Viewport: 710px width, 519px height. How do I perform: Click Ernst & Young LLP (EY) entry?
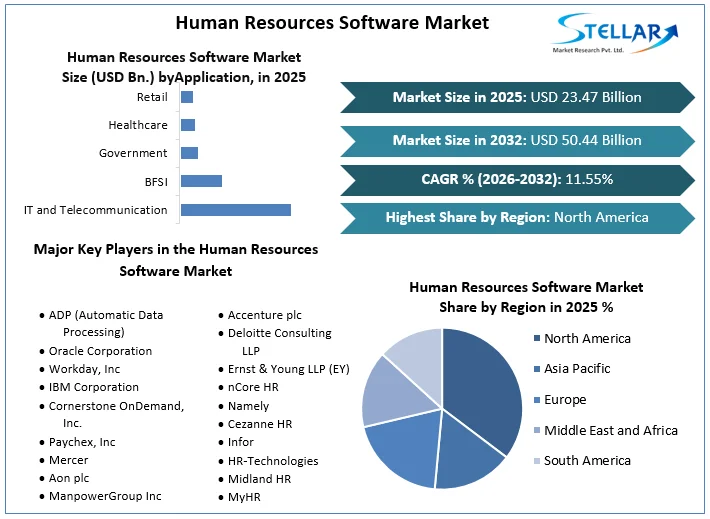(x=285, y=369)
